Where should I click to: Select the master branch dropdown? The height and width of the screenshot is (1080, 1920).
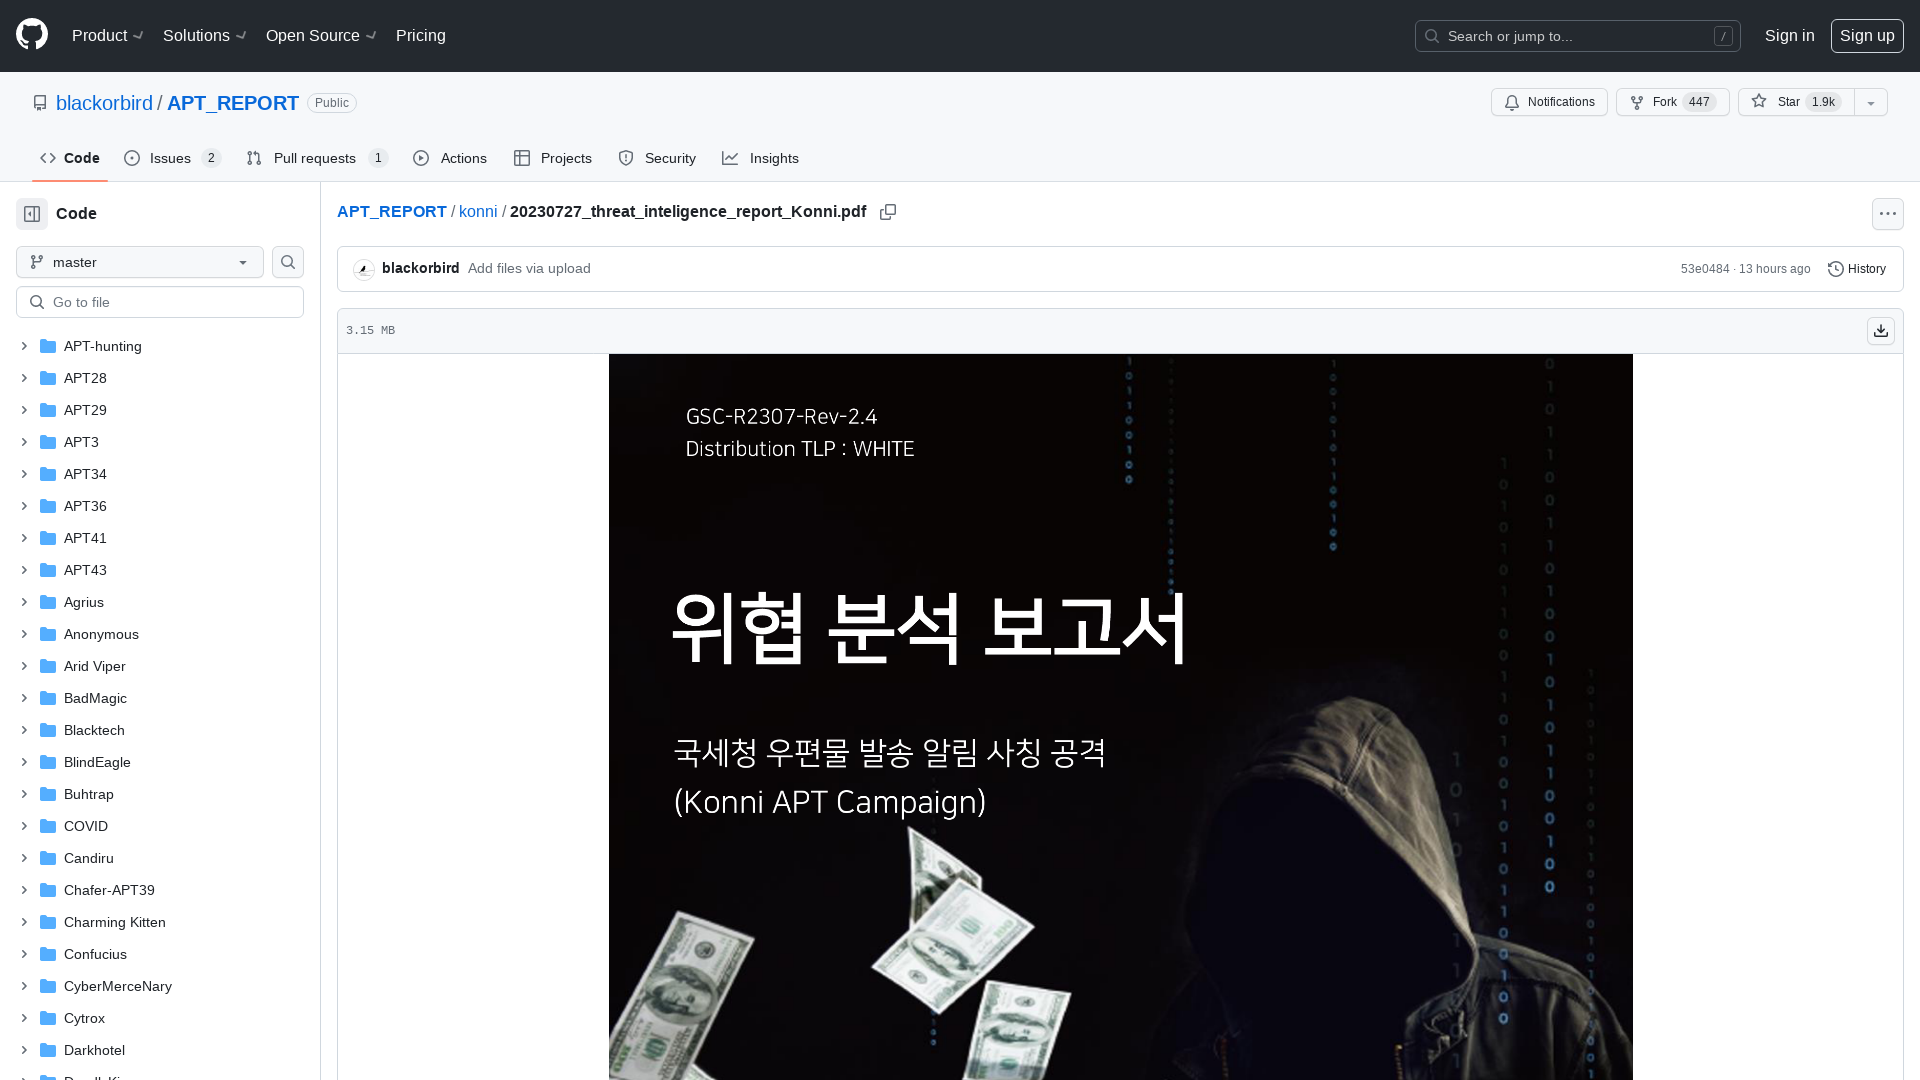coord(138,261)
